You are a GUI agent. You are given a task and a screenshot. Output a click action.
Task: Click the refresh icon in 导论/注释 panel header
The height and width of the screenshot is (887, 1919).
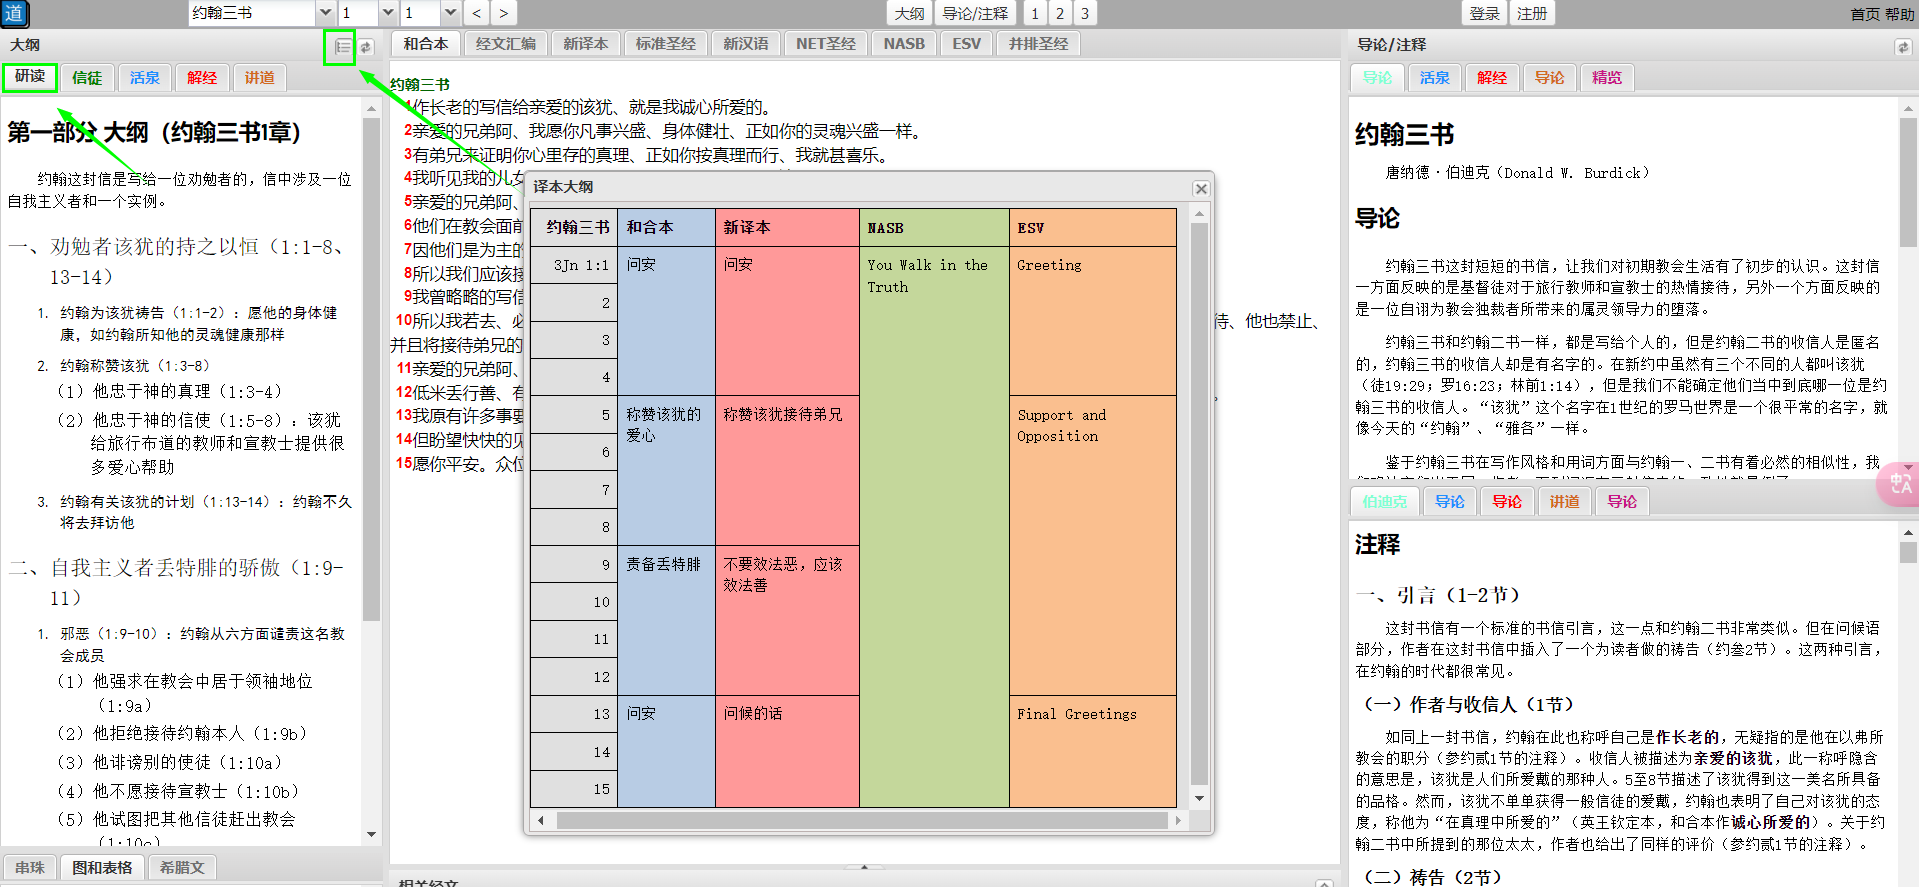(x=1902, y=47)
